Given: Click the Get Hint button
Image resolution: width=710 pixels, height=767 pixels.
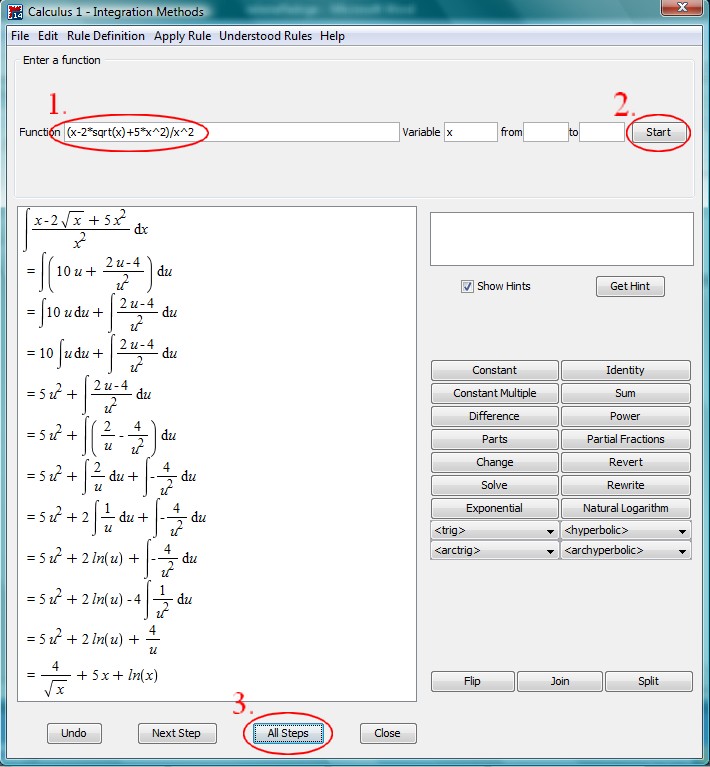Looking at the screenshot, I should 630,286.
